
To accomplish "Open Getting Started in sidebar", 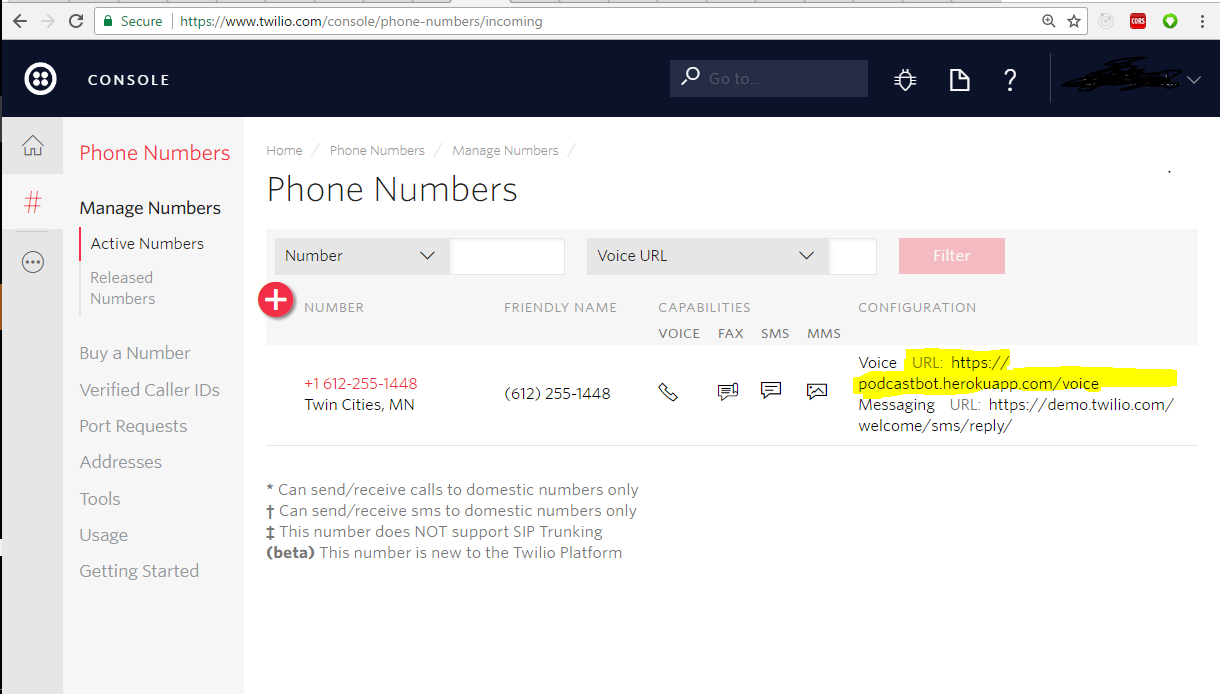I will 139,571.
